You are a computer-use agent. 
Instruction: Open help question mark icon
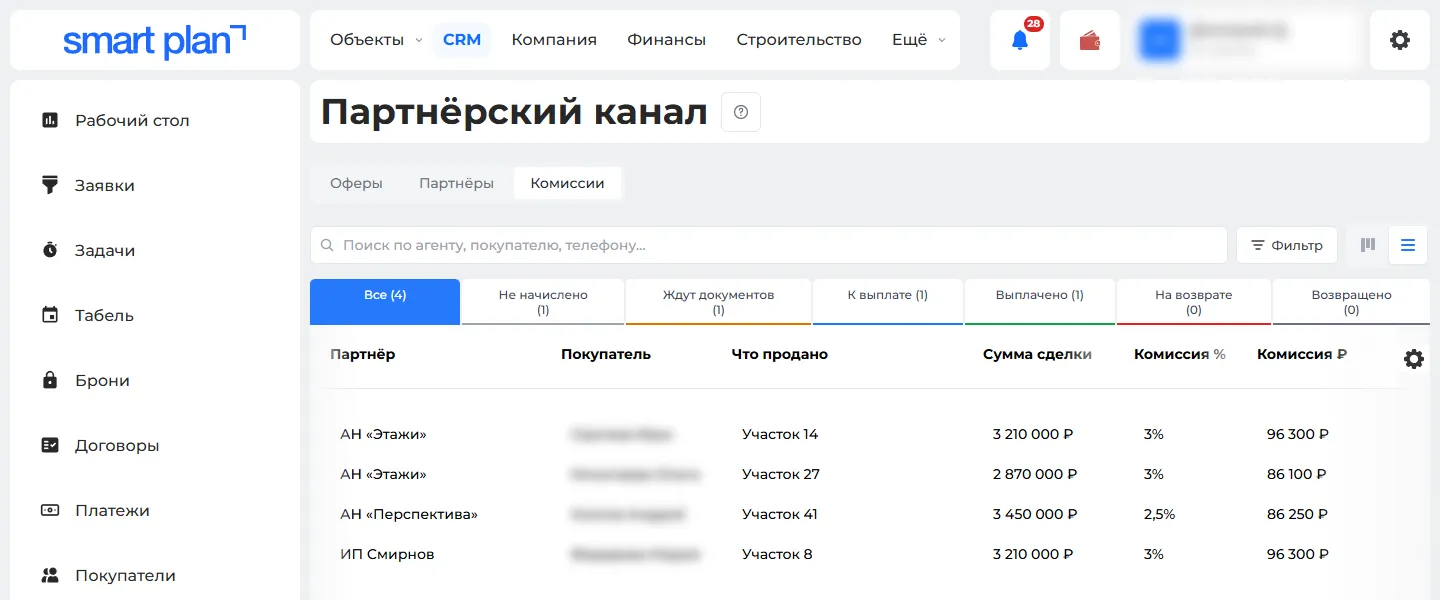(741, 112)
